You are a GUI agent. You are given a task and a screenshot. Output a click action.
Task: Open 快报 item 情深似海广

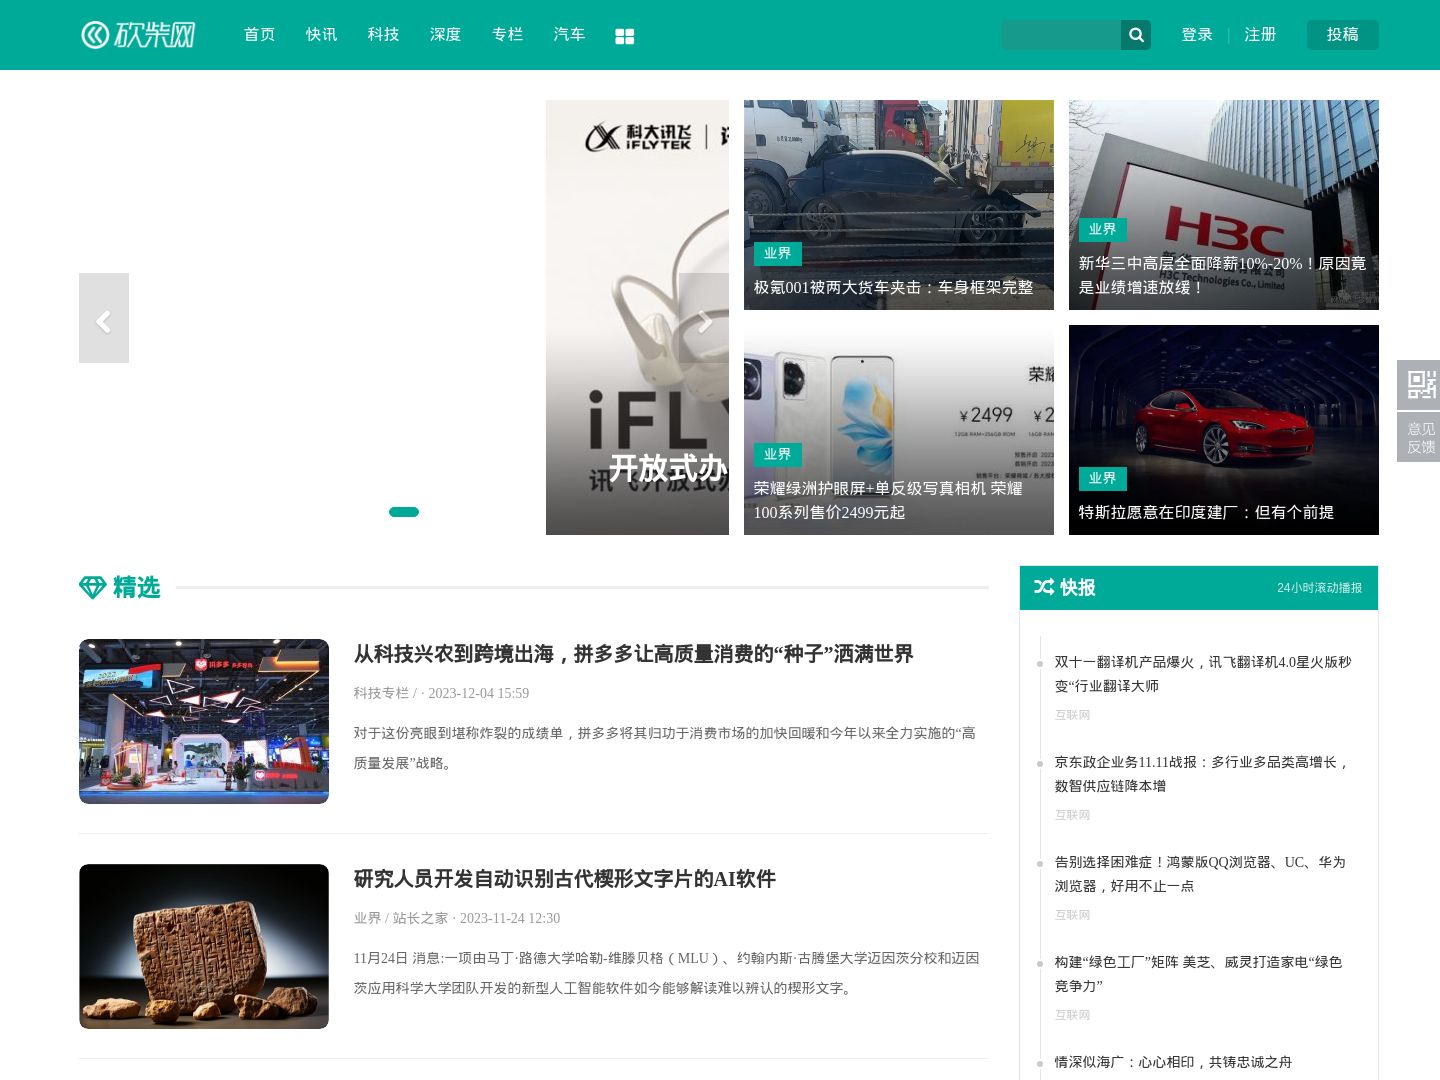pyautogui.click(x=1173, y=1062)
